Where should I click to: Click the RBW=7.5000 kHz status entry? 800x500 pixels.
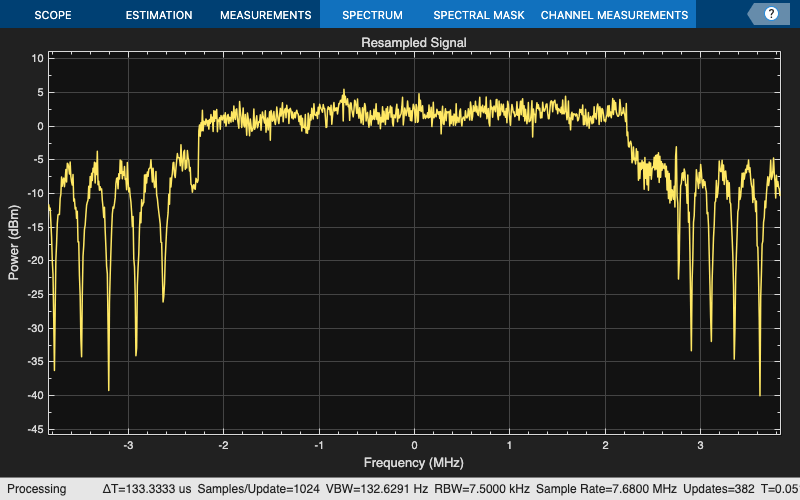pos(482,489)
